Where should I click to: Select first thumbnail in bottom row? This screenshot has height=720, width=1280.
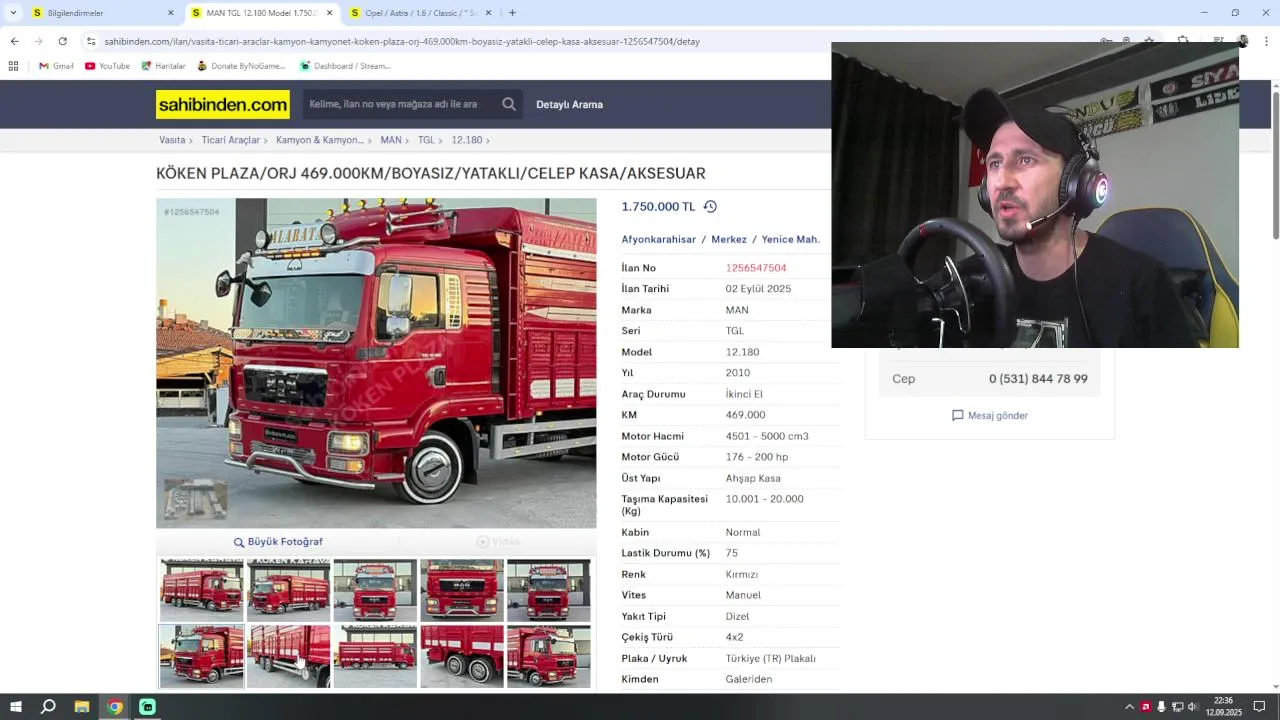pos(202,656)
